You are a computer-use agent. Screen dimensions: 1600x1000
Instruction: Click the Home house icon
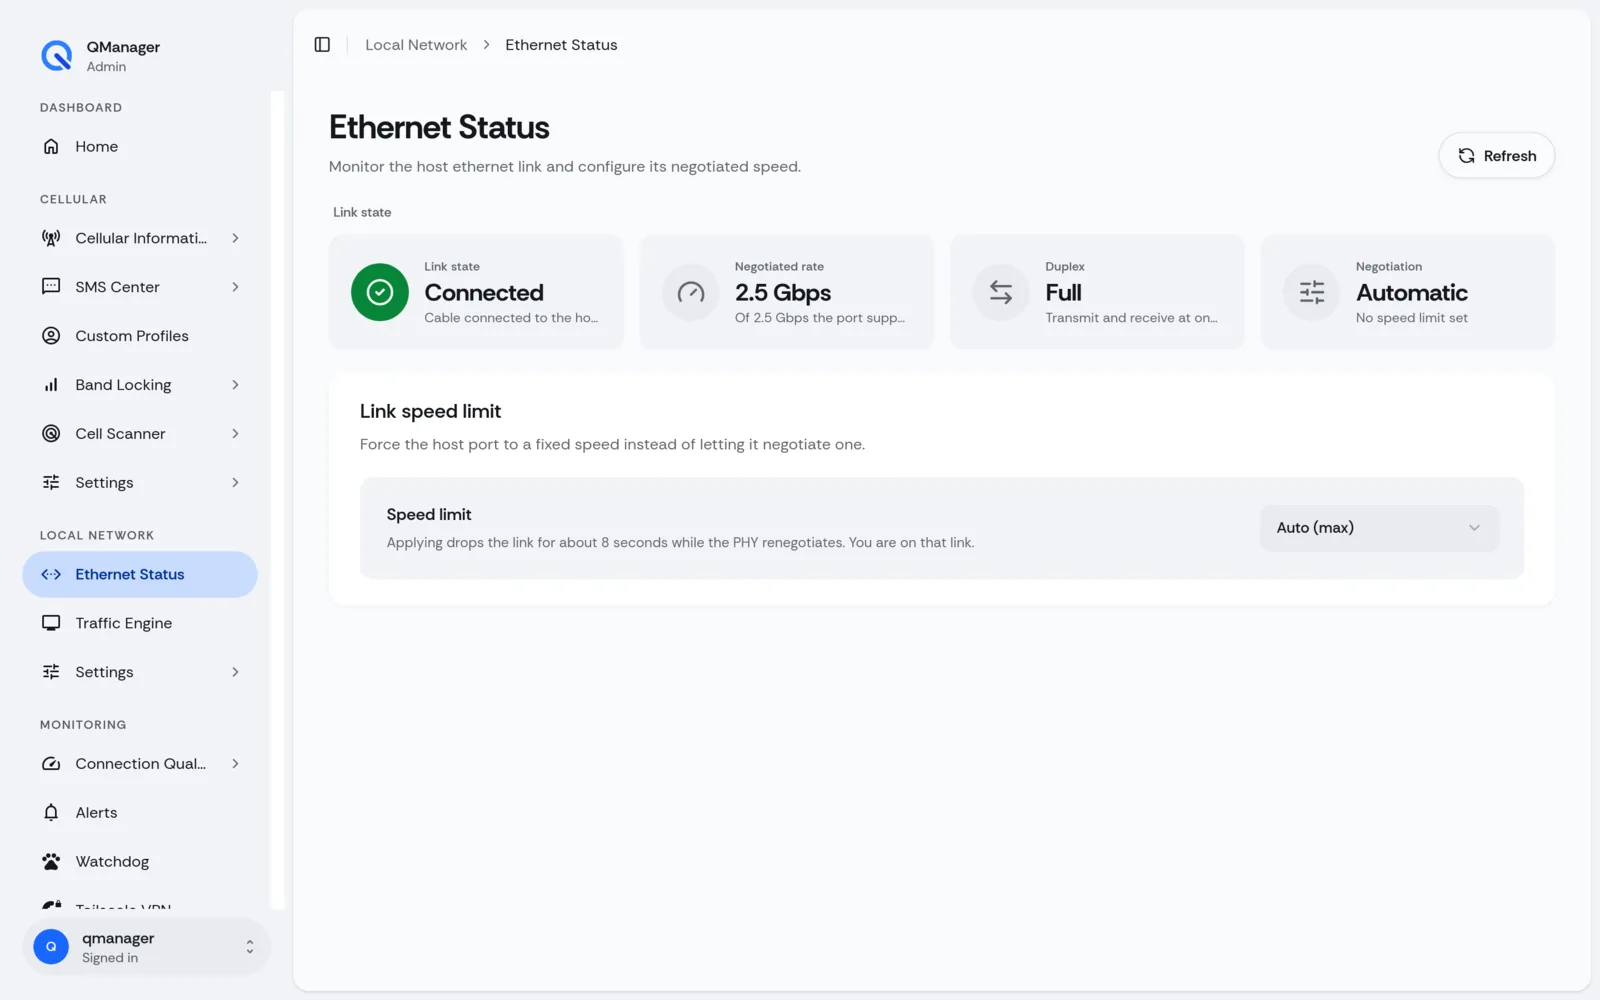[x=51, y=146]
